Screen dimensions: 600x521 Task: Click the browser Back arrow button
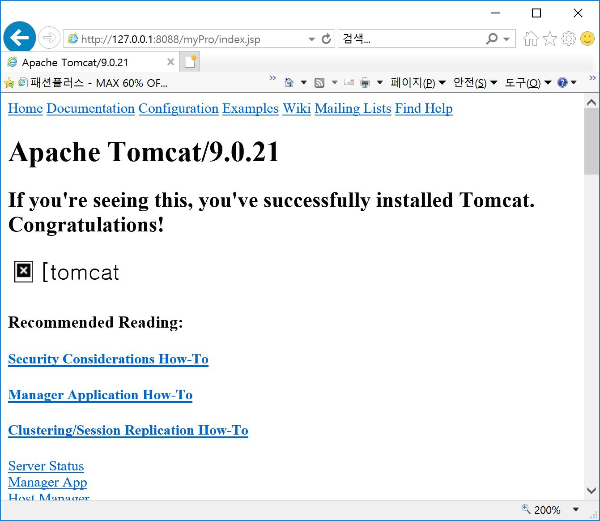19,37
